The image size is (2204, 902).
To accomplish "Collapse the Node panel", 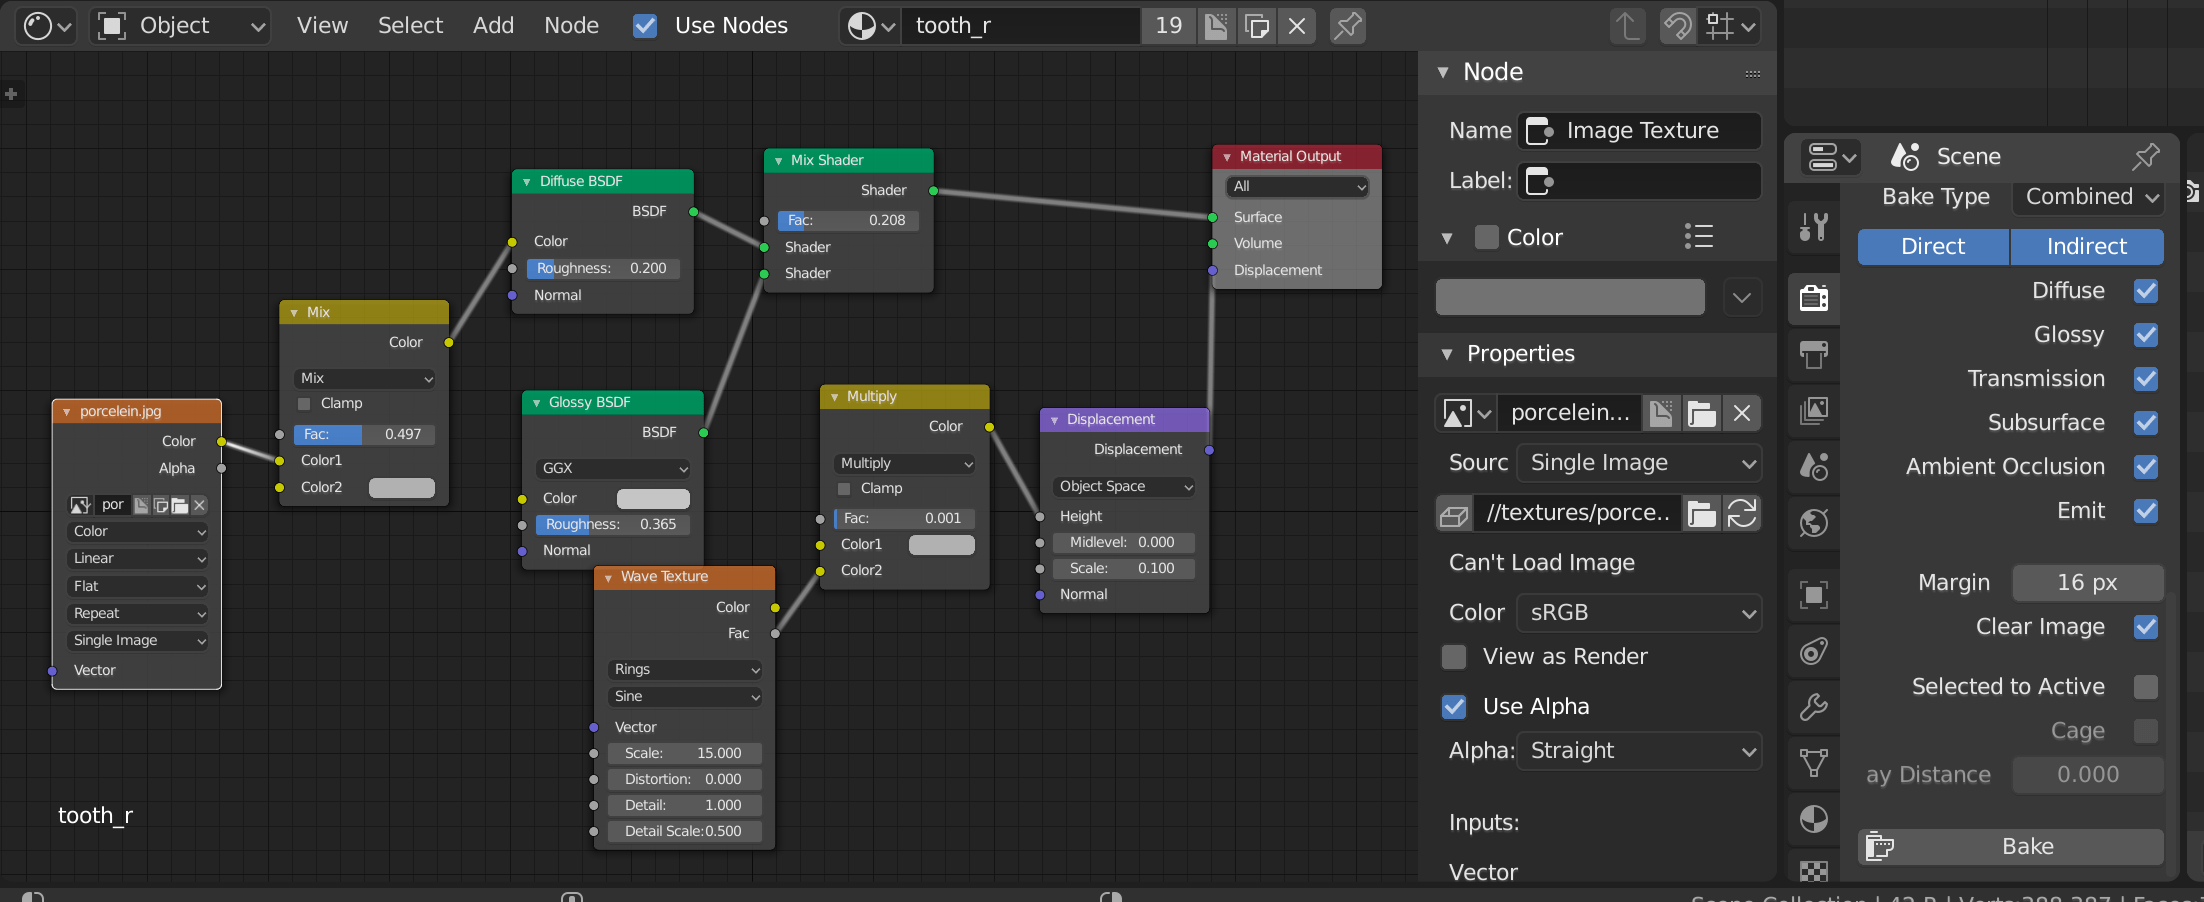I will (x=1442, y=73).
